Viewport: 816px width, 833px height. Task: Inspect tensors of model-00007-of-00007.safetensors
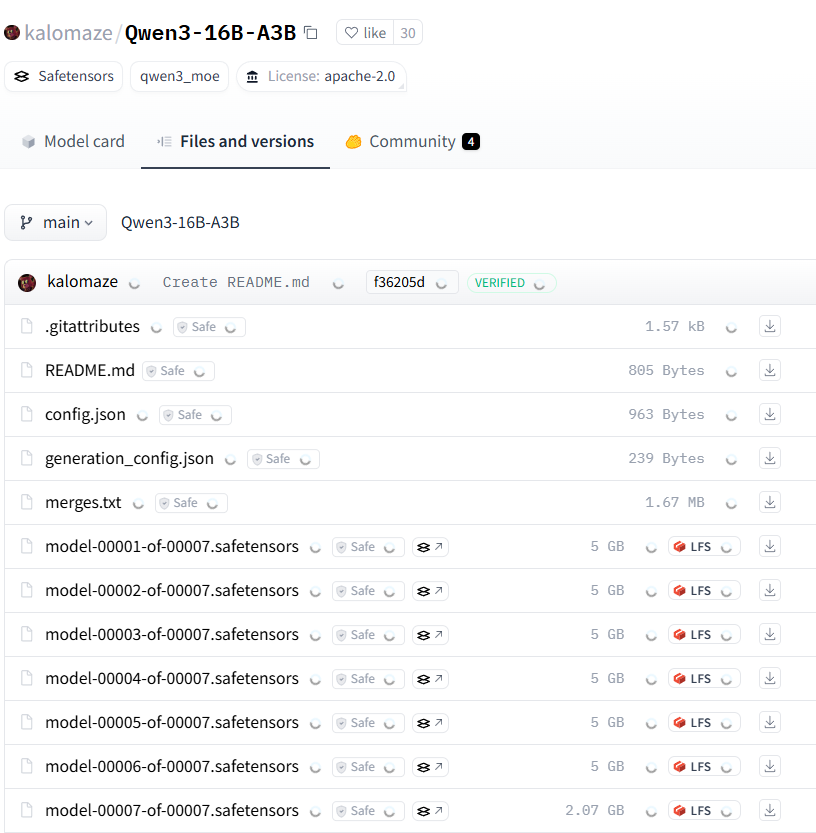(x=430, y=811)
